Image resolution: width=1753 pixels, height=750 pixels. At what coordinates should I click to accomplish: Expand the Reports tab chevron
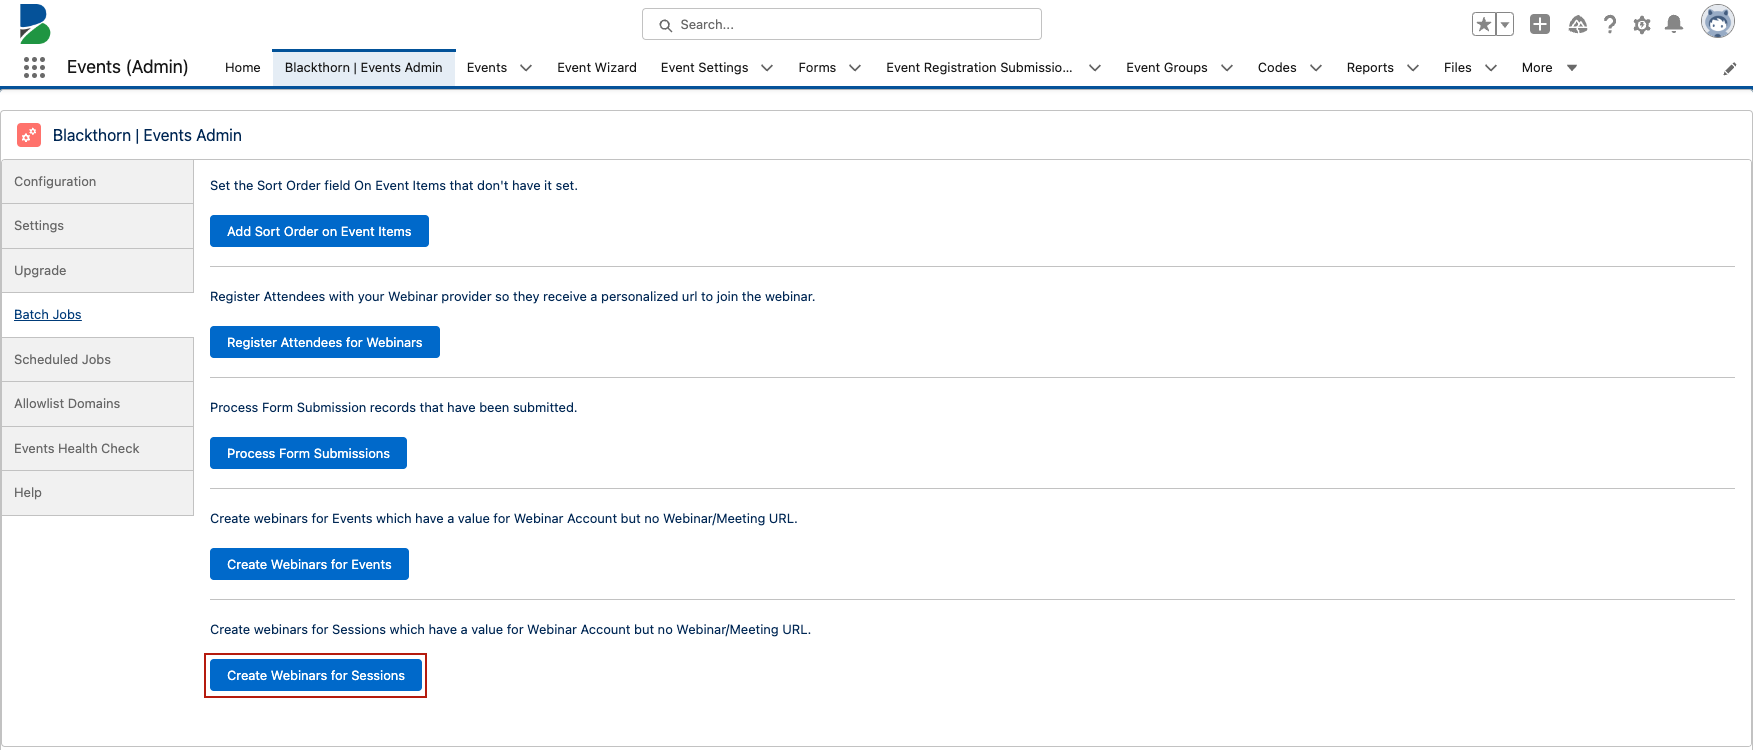pyautogui.click(x=1413, y=68)
